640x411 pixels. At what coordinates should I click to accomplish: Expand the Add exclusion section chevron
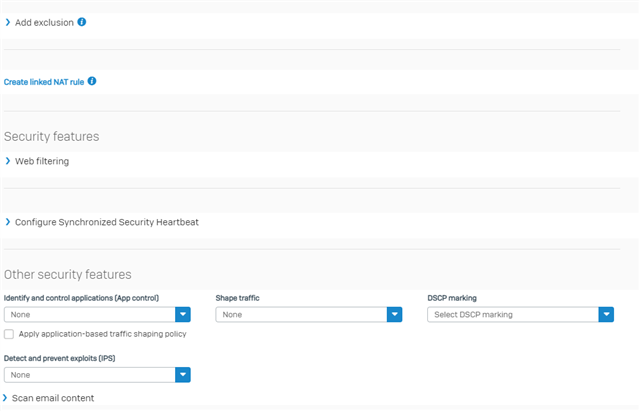click(8, 22)
